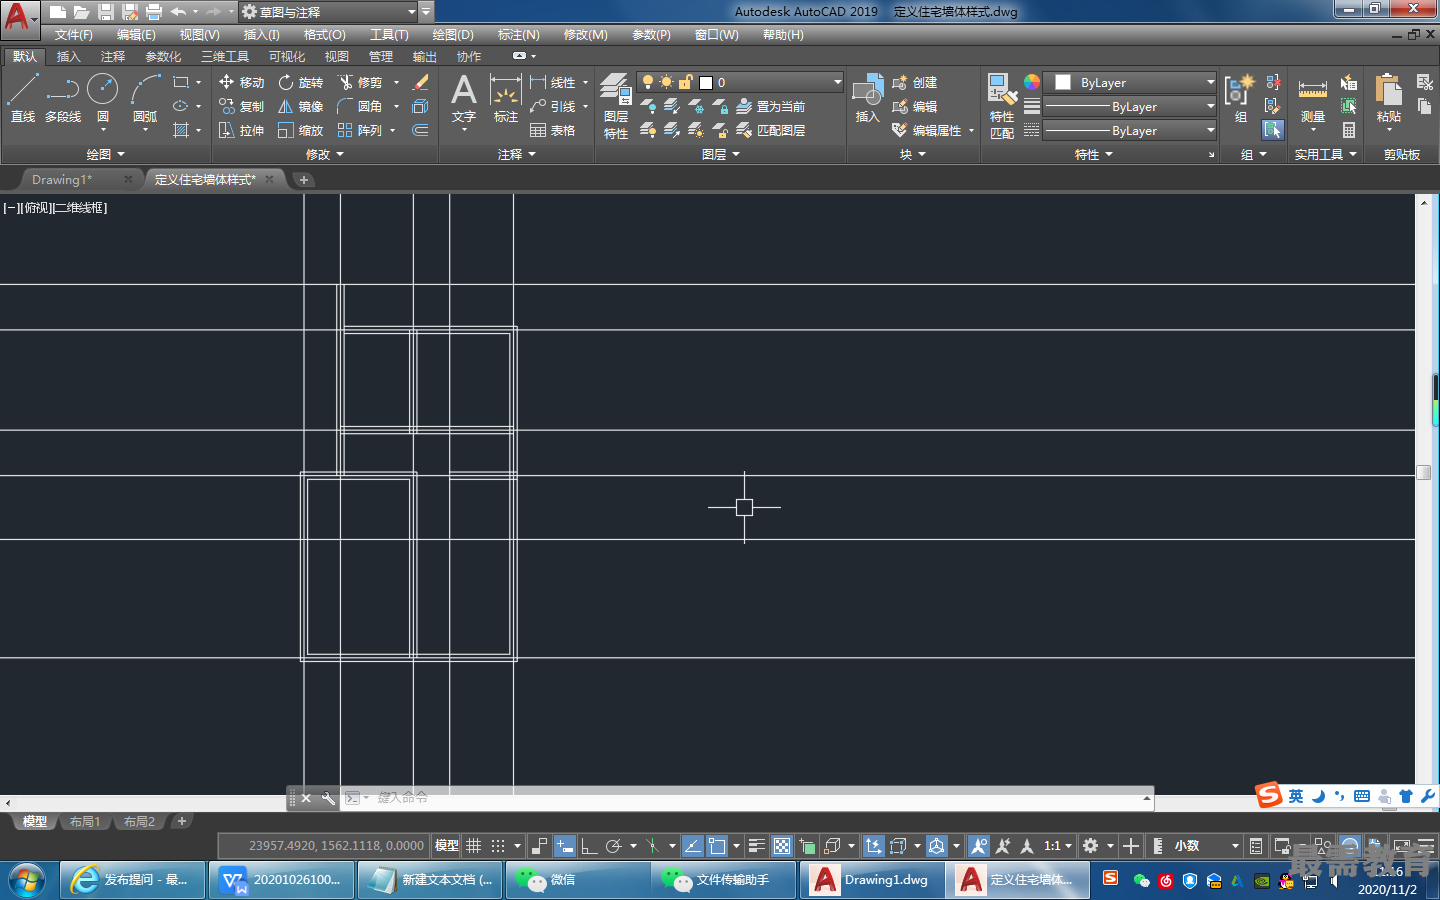Open the Format (格式) menu
This screenshot has width=1440, height=900.
pyautogui.click(x=324, y=35)
